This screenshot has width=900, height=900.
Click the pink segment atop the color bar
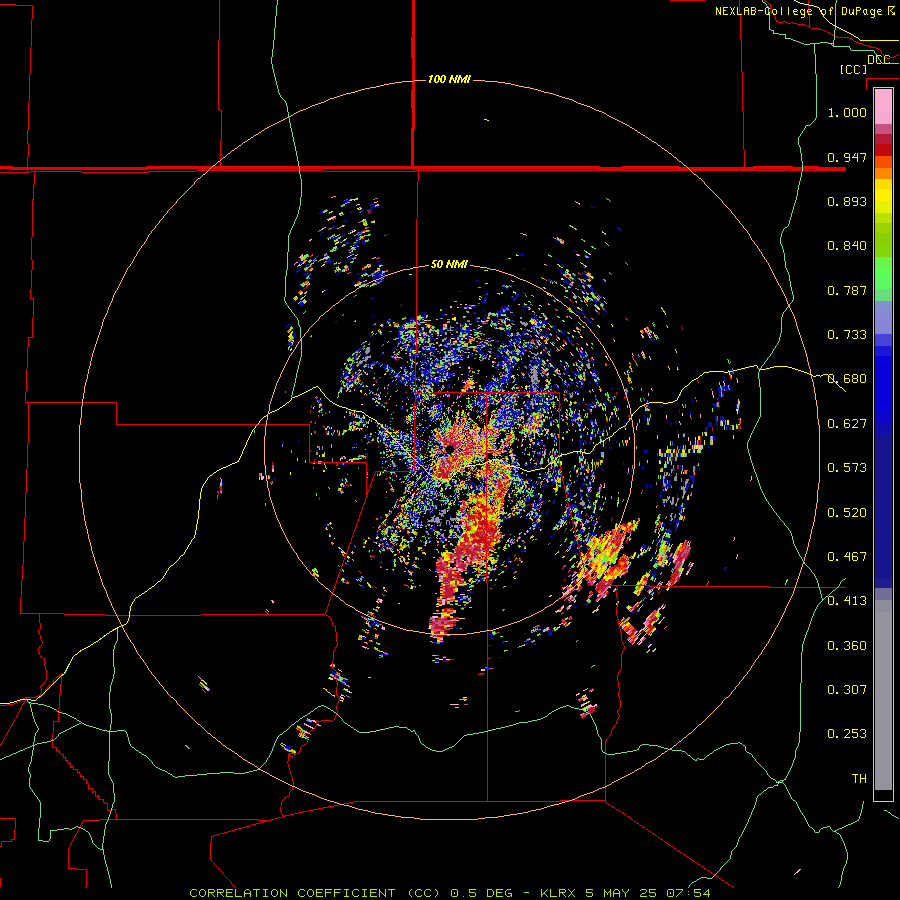pos(883,106)
